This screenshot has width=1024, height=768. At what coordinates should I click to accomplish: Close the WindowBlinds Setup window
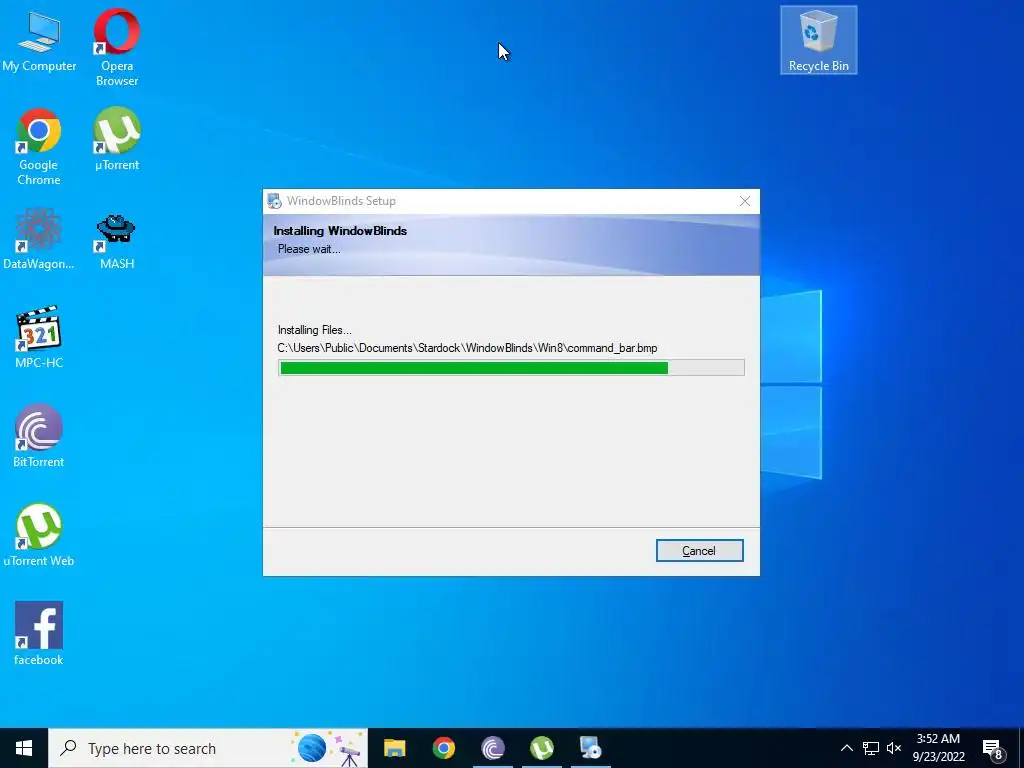pos(744,201)
